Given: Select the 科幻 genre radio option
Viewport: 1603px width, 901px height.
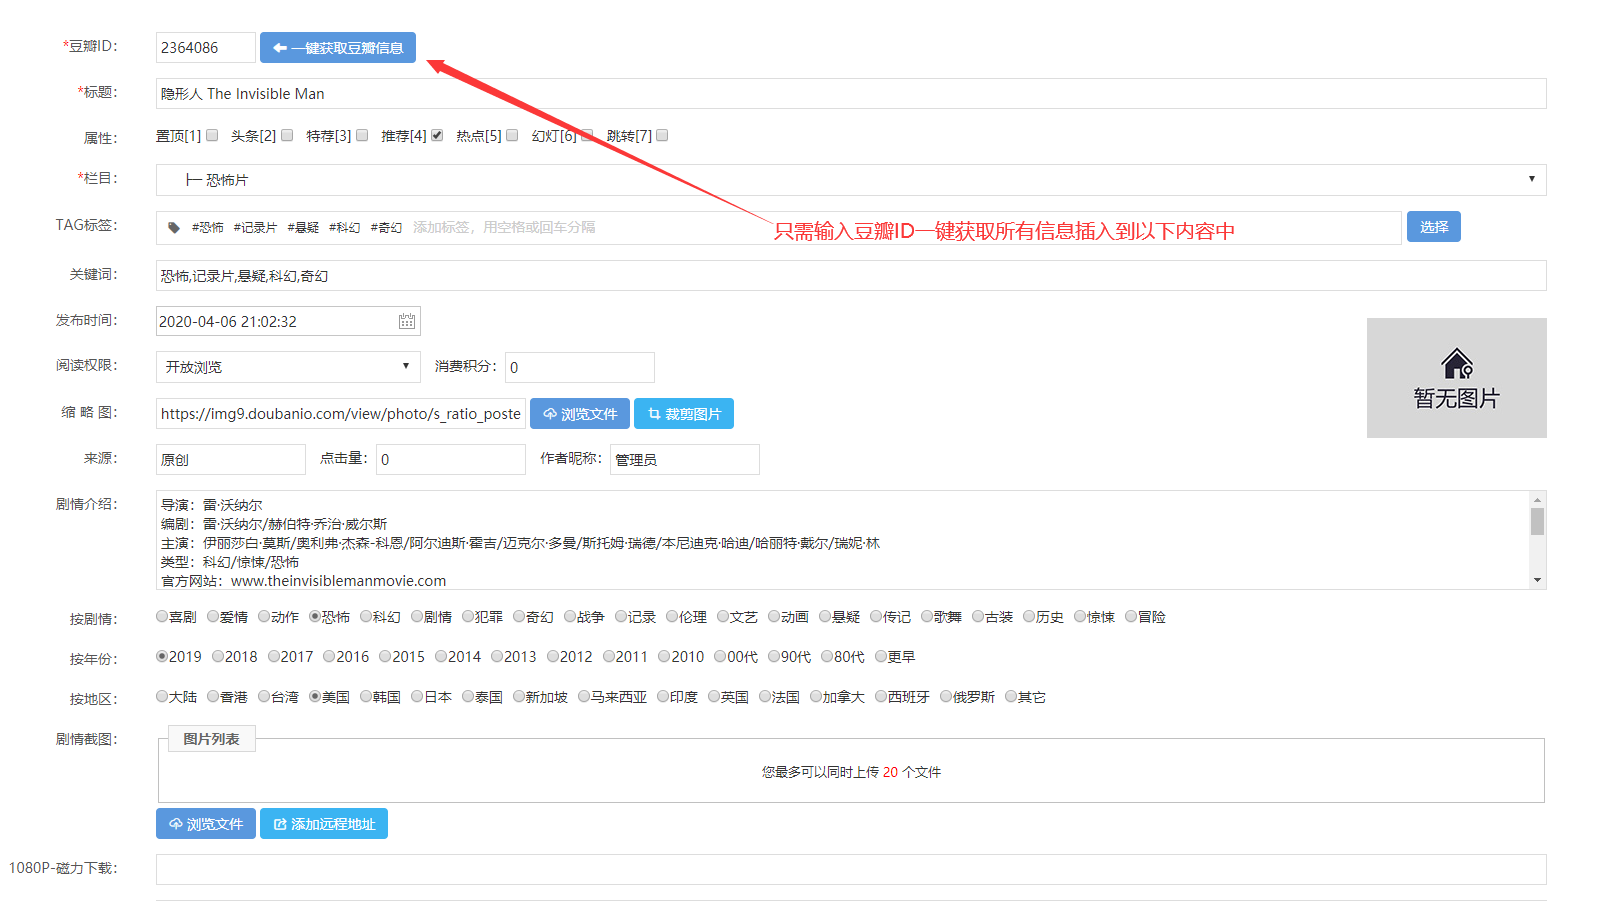Looking at the screenshot, I should [x=366, y=617].
